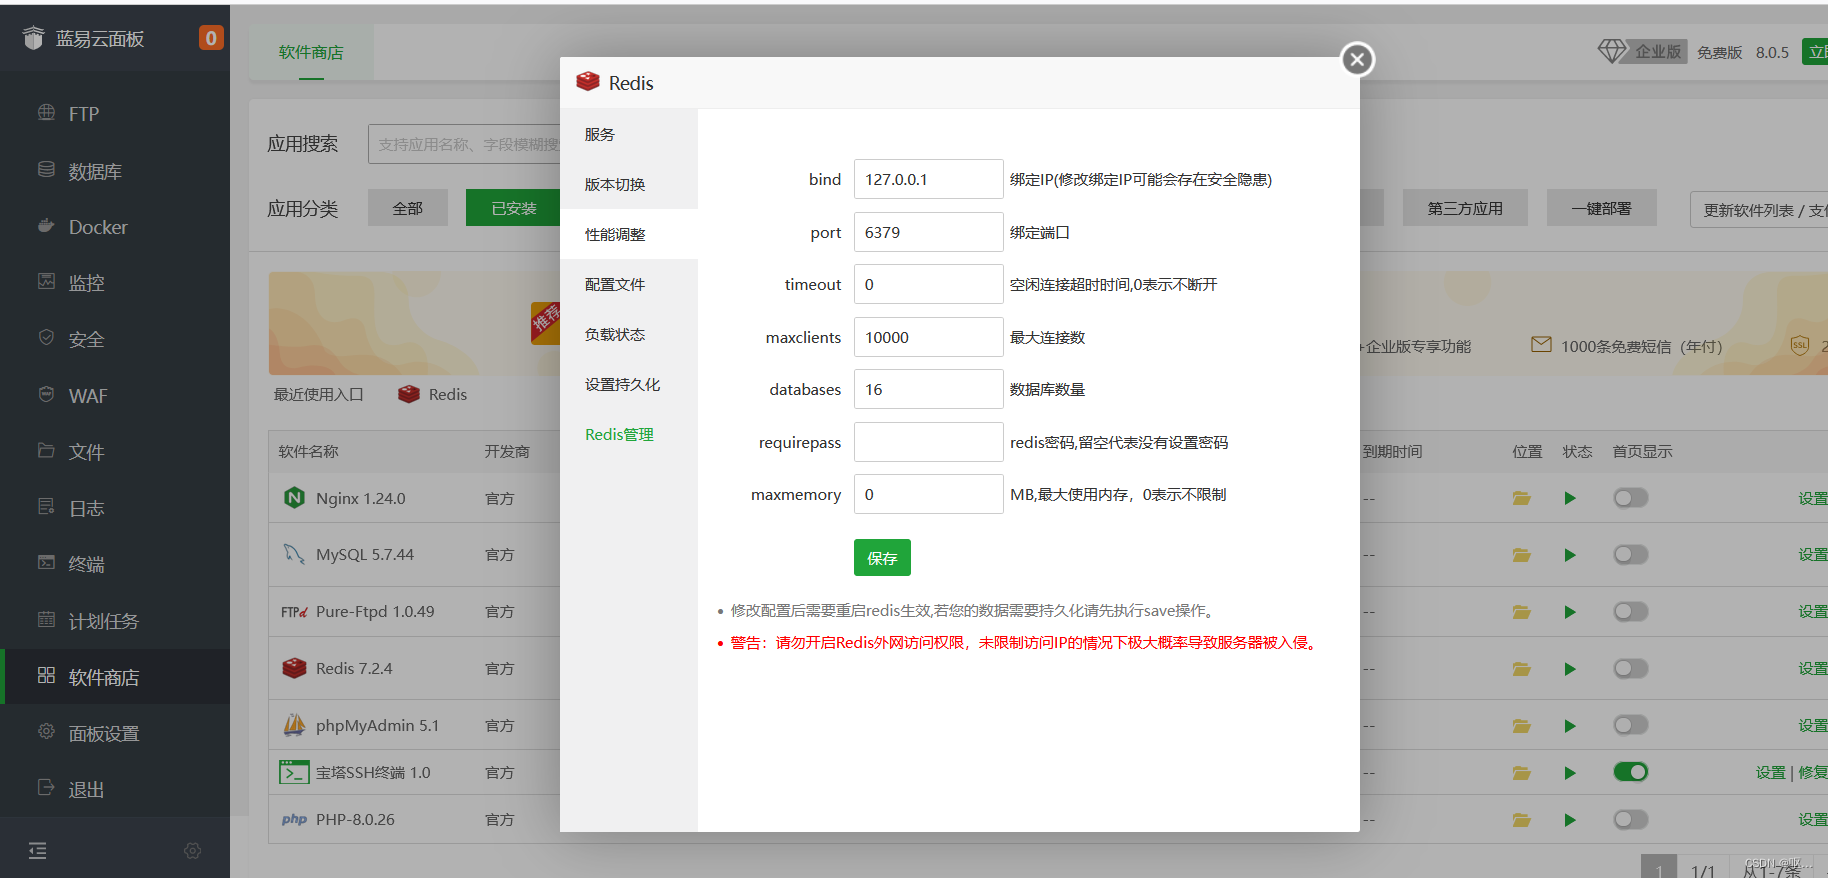Screen dimensions: 1828x878
Task: Click the databases input field
Action: point(928,389)
